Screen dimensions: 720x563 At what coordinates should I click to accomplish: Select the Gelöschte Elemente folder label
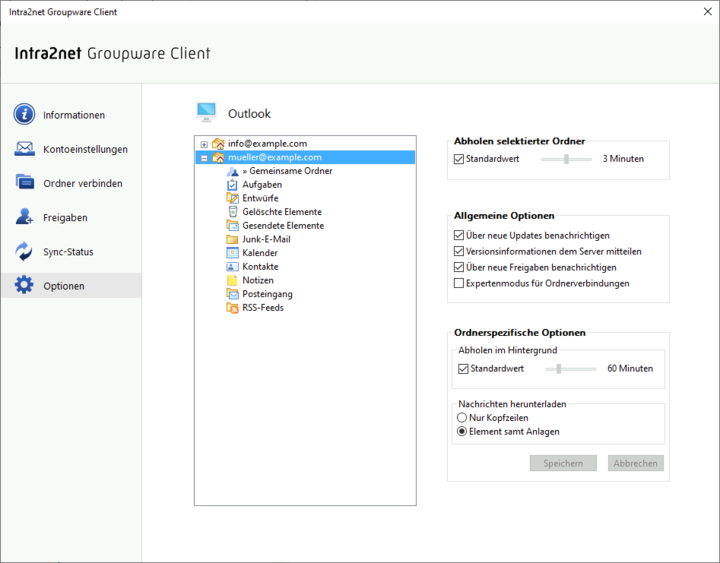tap(282, 212)
